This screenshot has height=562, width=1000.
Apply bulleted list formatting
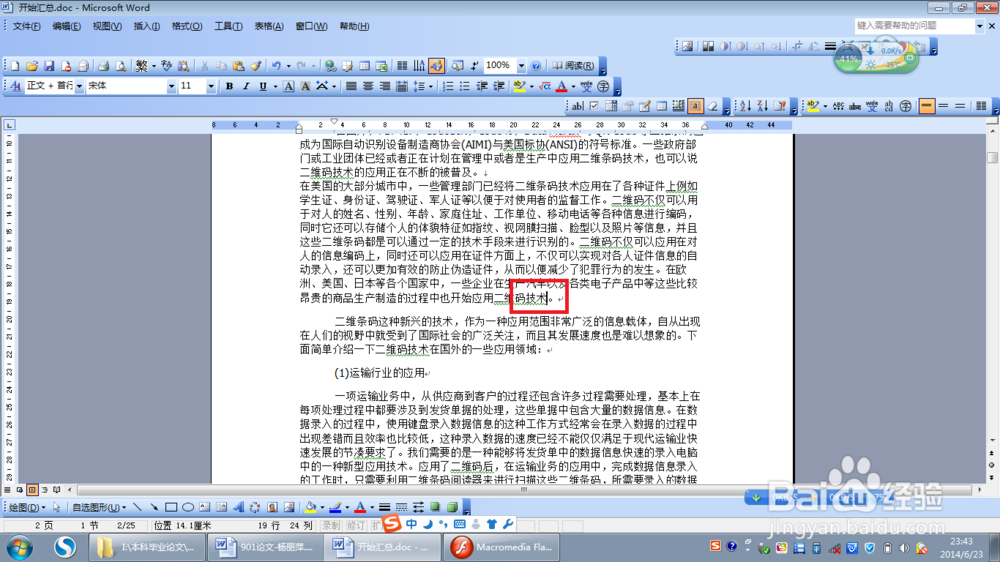pos(464,86)
